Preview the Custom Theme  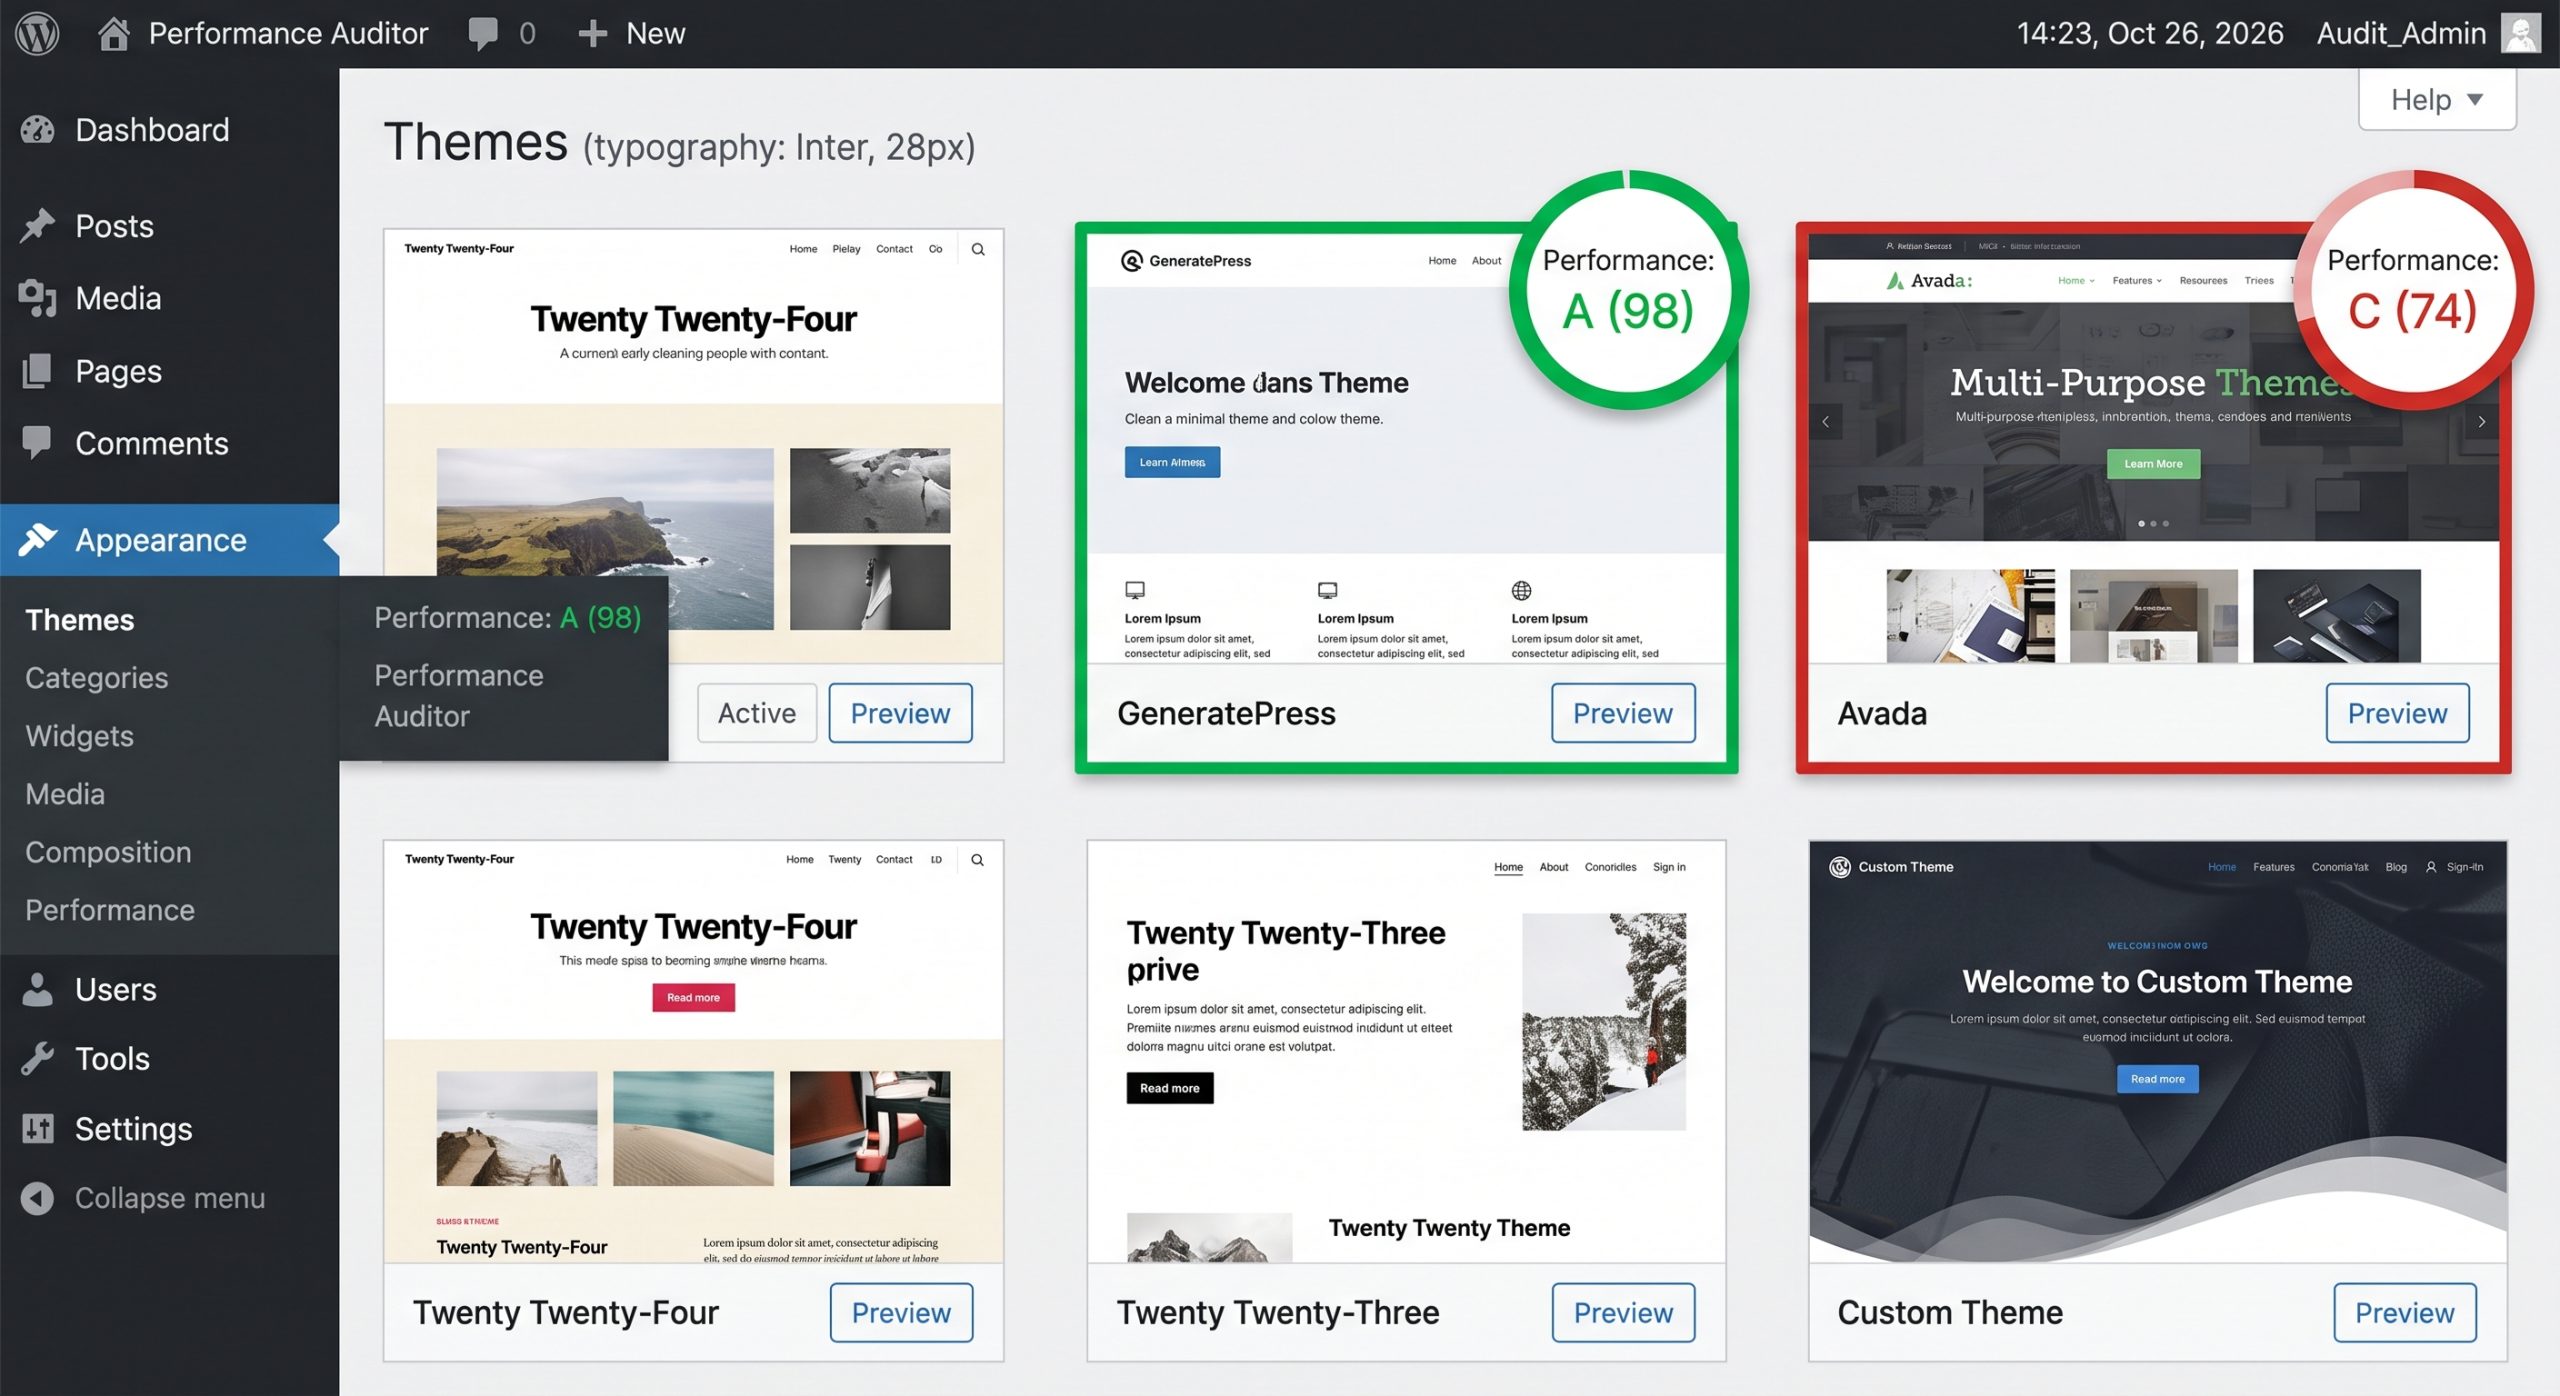[2405, 1313]
